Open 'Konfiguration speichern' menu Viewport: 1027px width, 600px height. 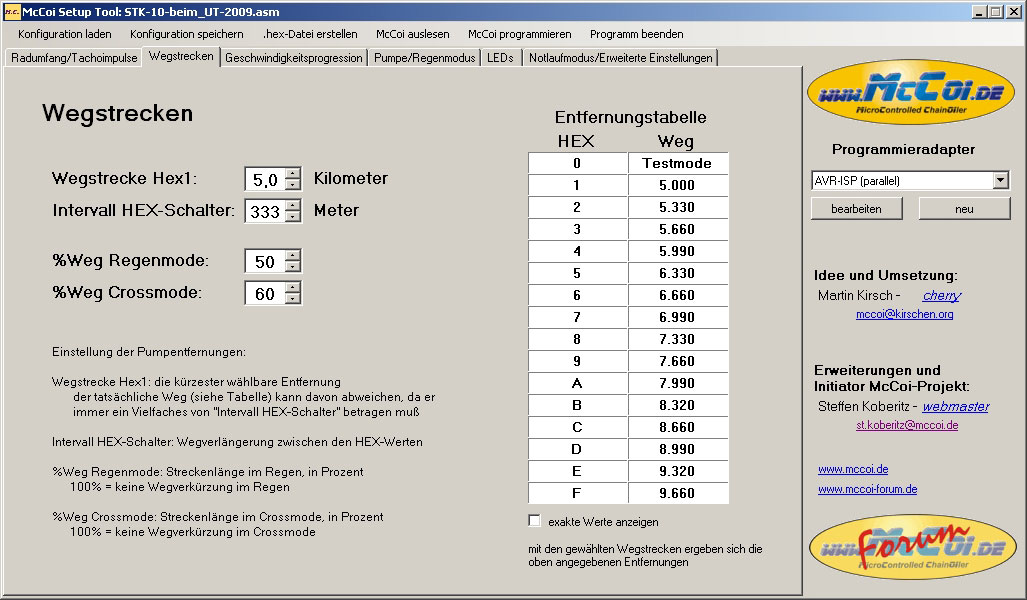coord(187,34)
